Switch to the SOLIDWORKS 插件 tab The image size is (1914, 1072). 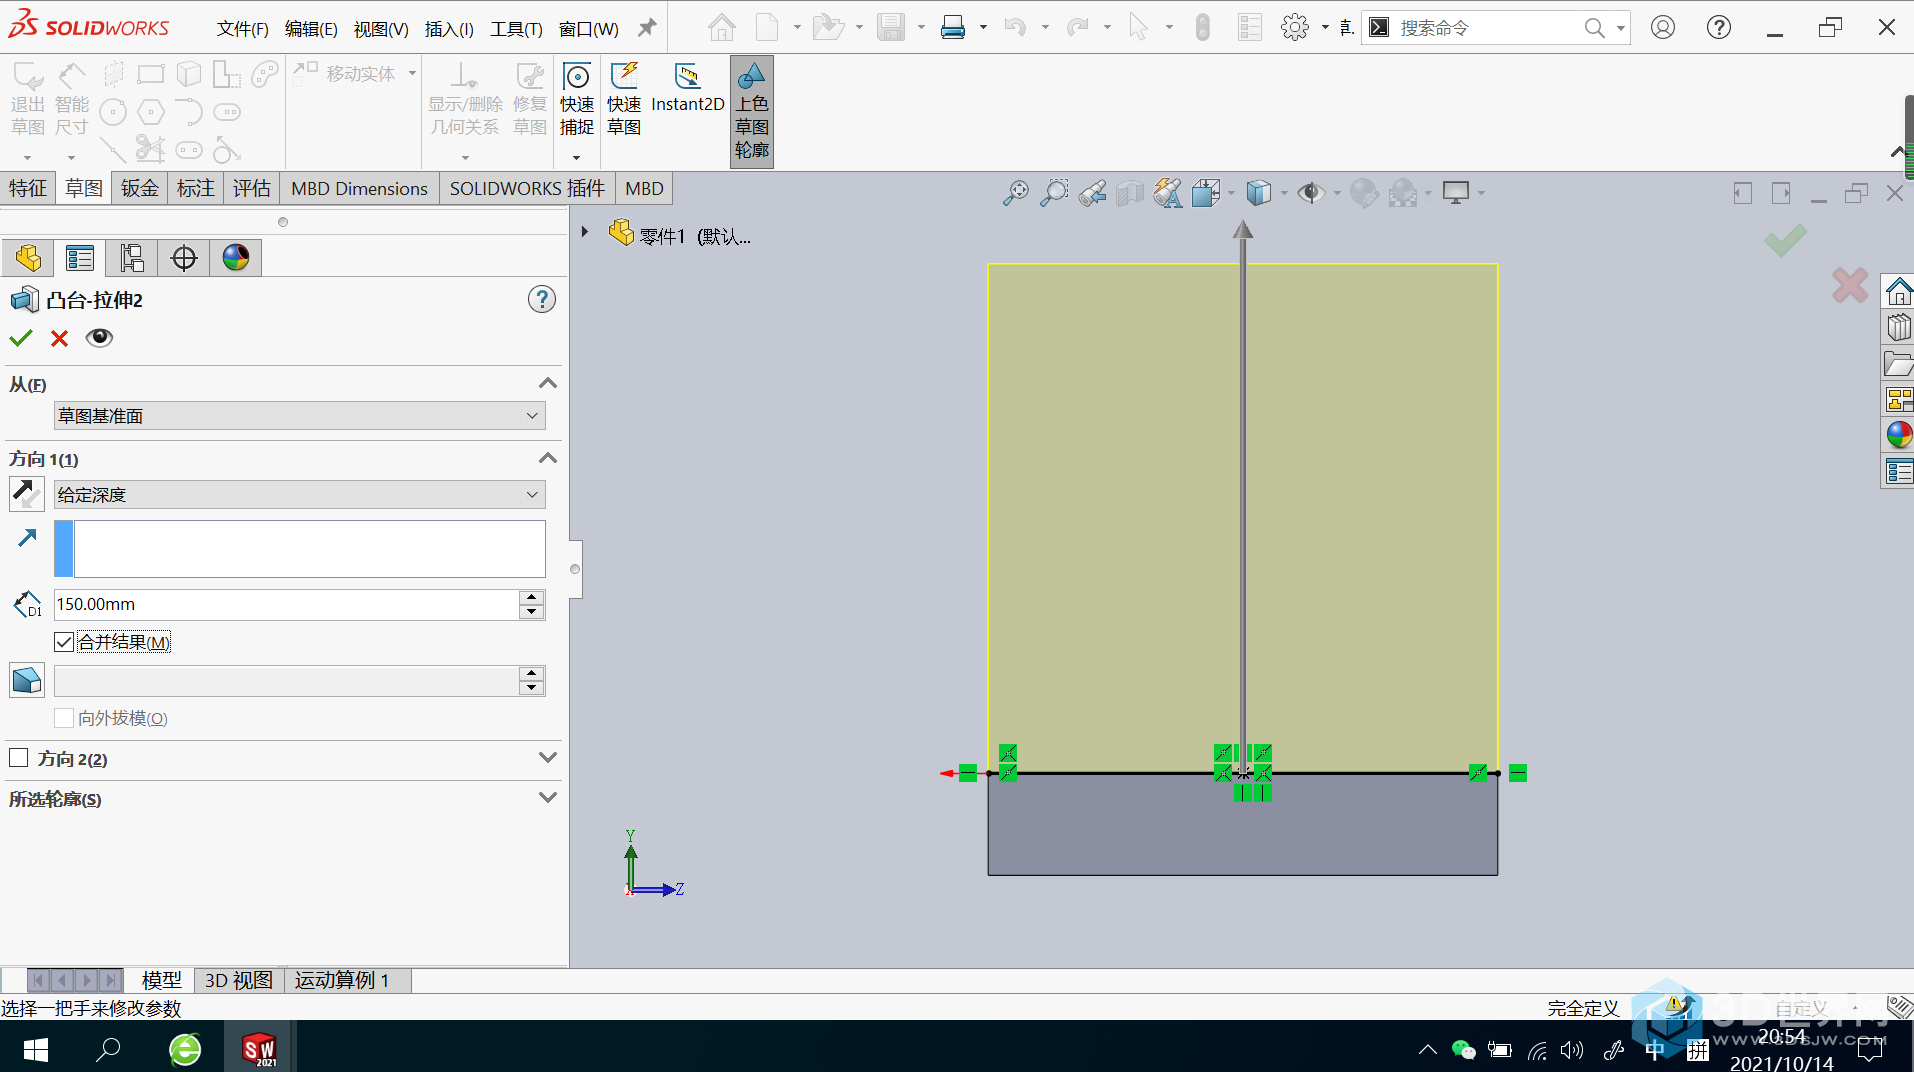527,188
